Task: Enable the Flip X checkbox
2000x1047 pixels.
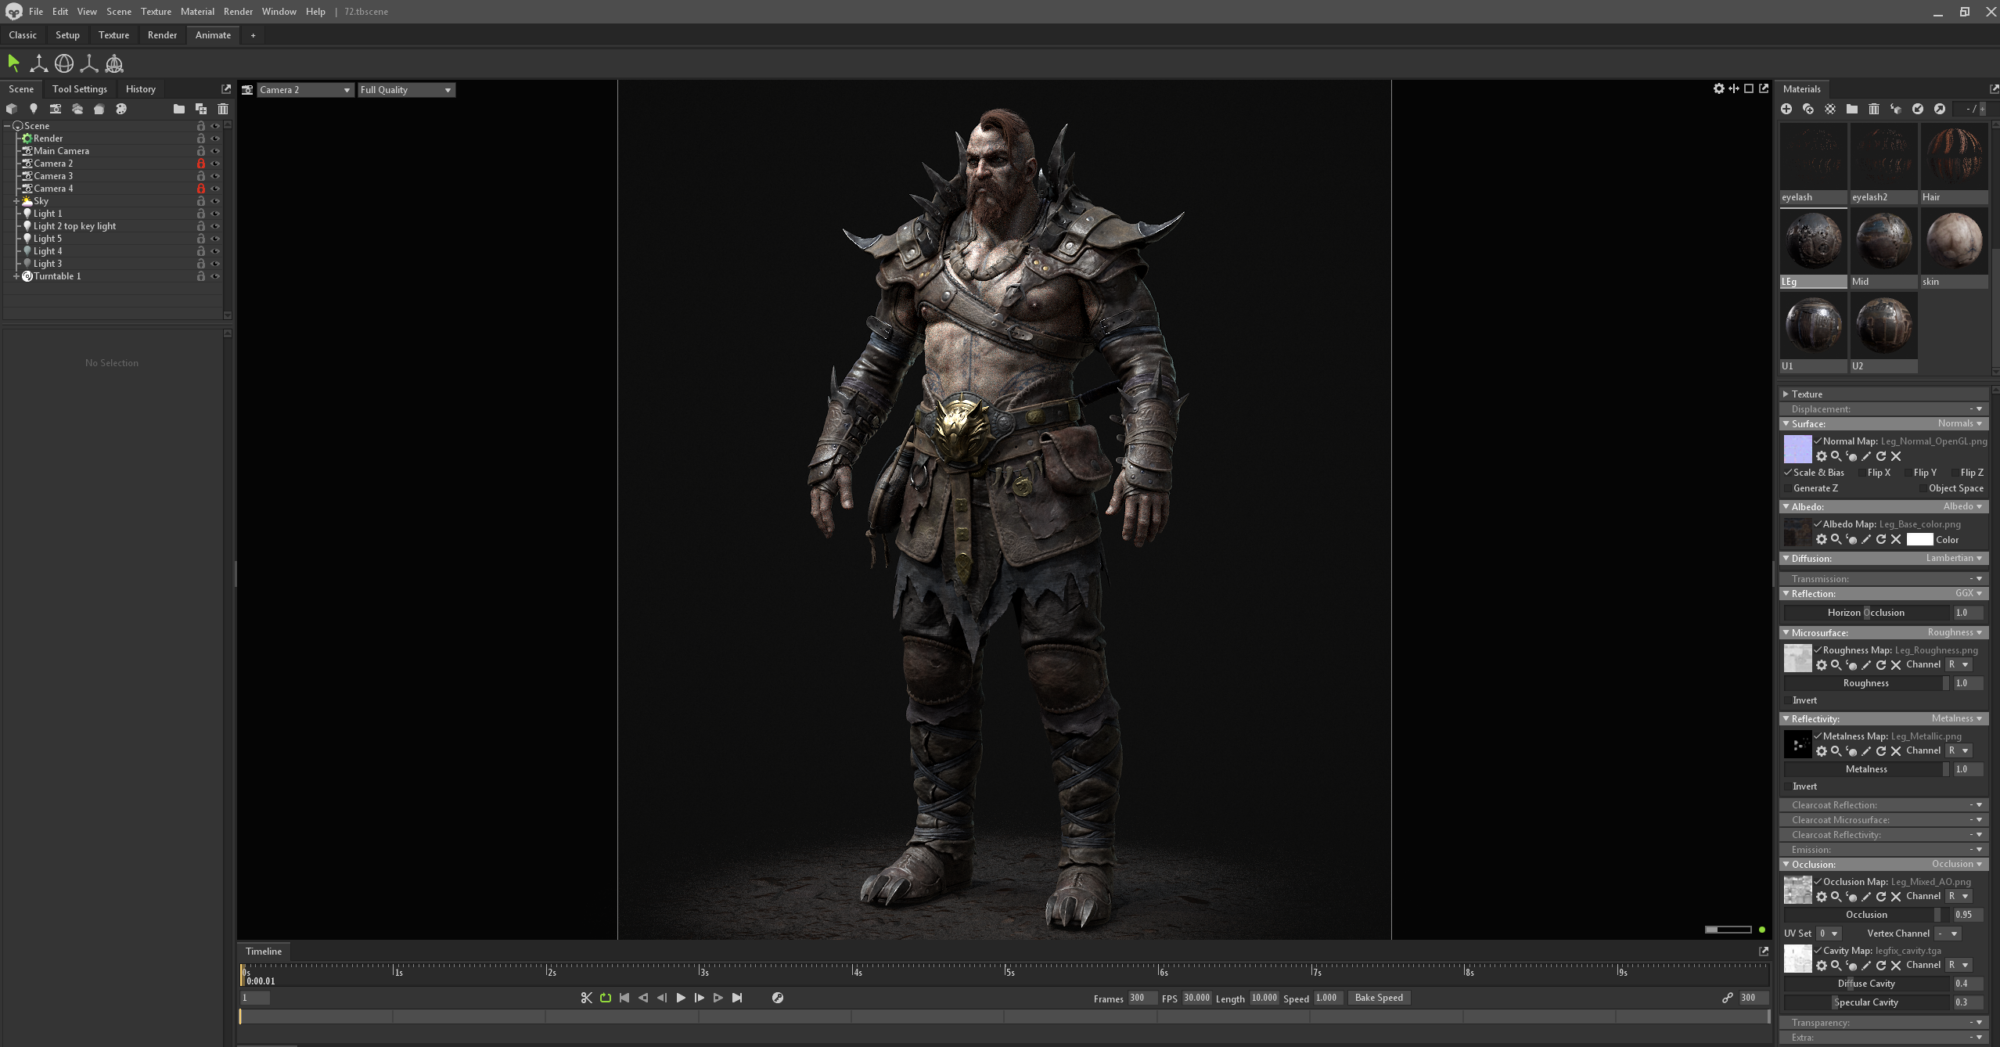Action: tap(1861, 473)
